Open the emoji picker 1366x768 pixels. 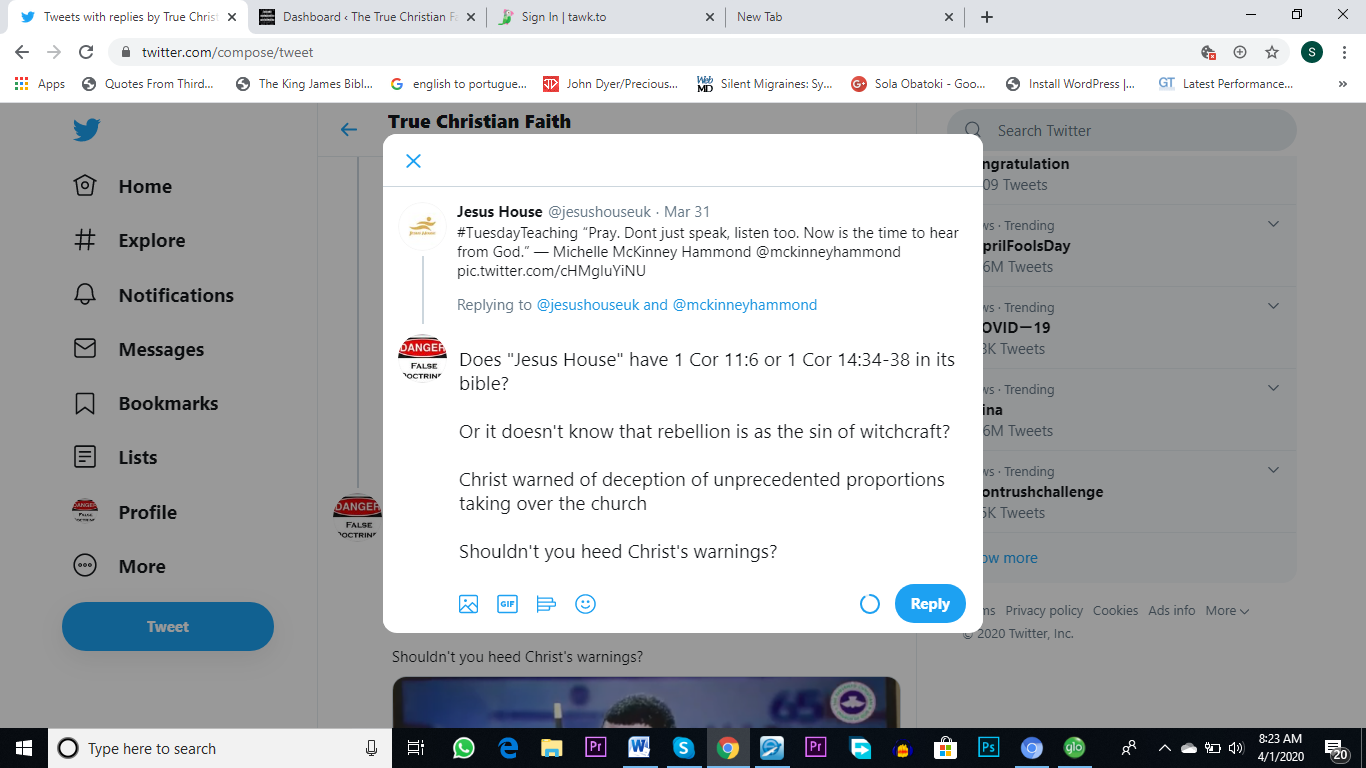(585, 604)
